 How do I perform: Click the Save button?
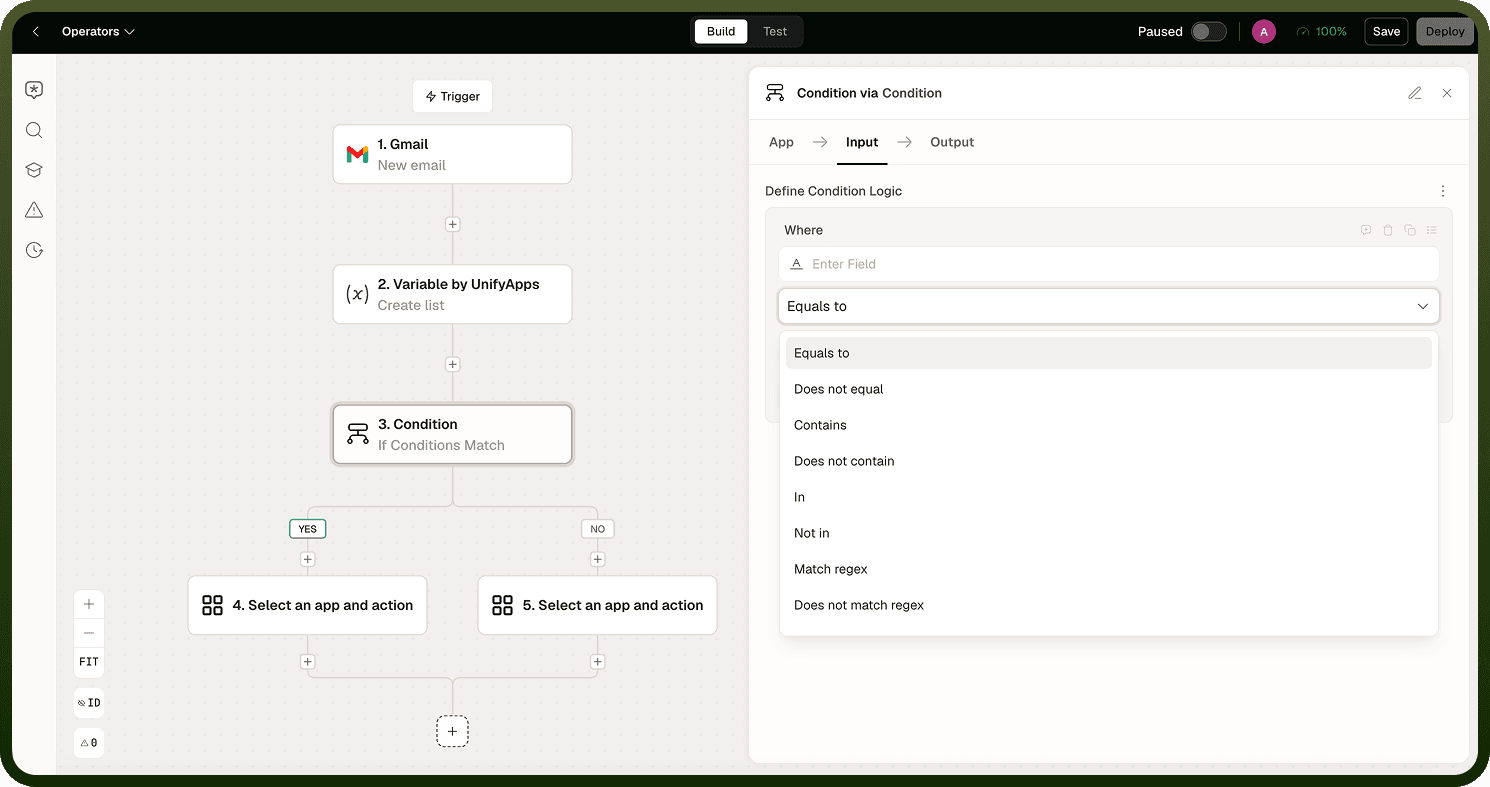1386,32
